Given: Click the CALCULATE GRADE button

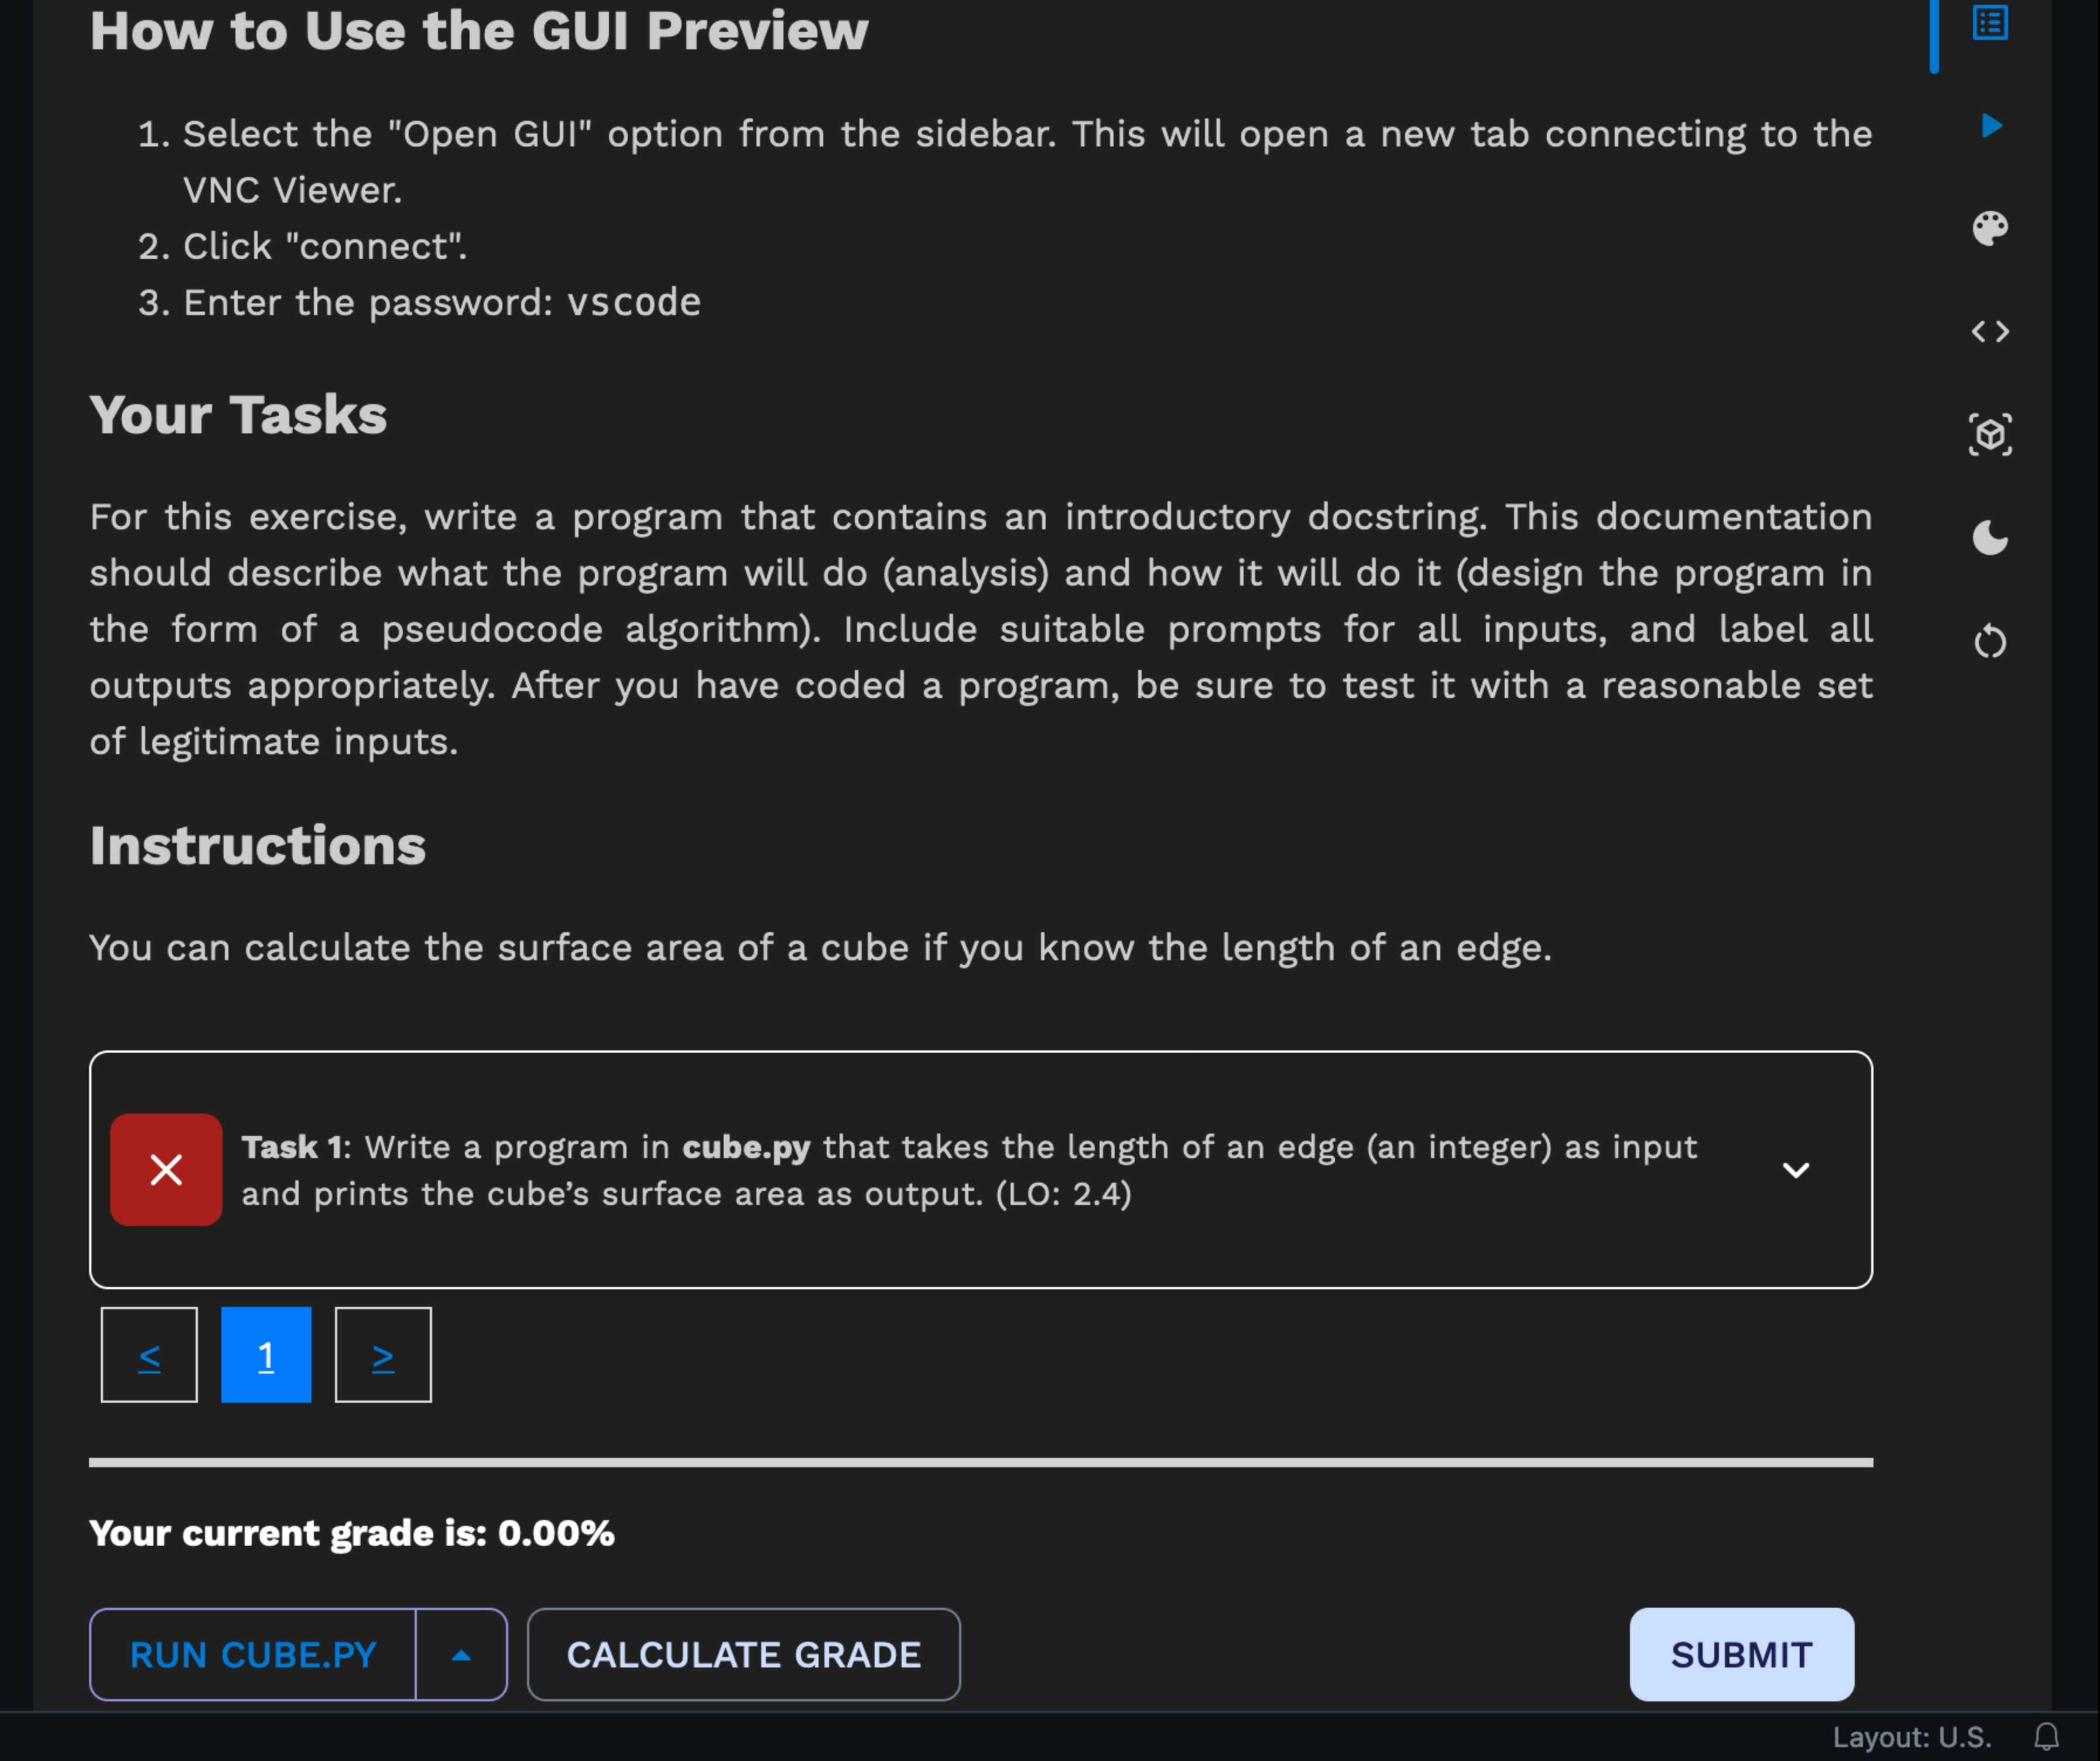Looking at the screenshot, I should [744, 1654].
